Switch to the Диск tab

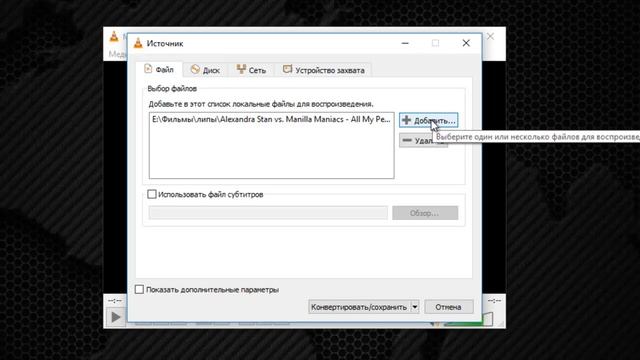point(205,70)
